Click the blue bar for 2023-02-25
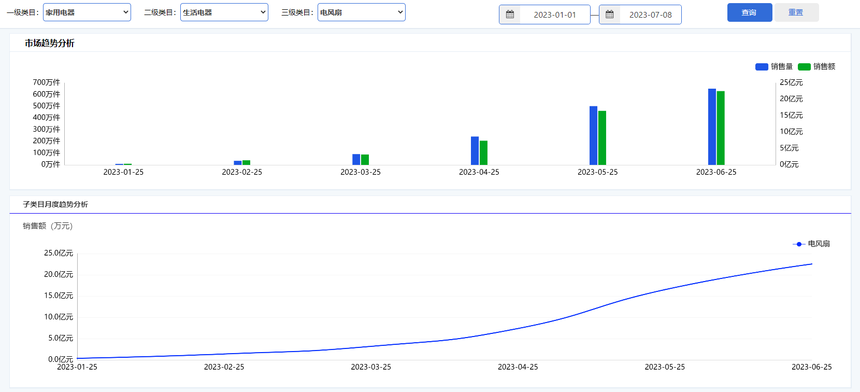The image size is (860, 392). coord(237,163)
